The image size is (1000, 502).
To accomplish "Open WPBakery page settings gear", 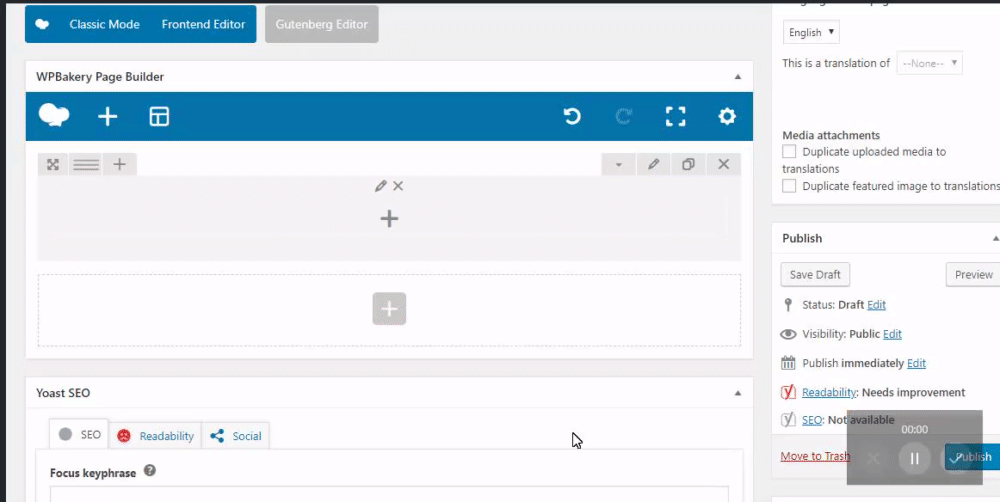I will [x=727, y=116].
